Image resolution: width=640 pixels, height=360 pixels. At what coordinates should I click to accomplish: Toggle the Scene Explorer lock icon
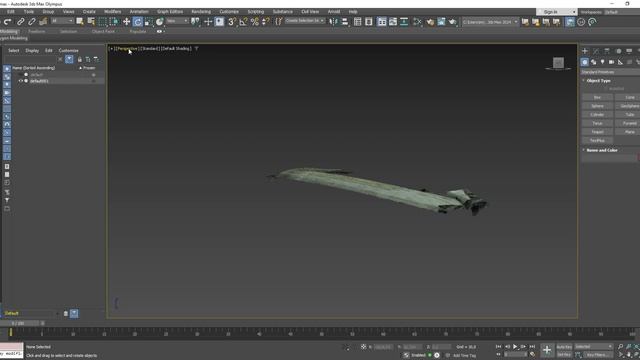click(80, 60)
